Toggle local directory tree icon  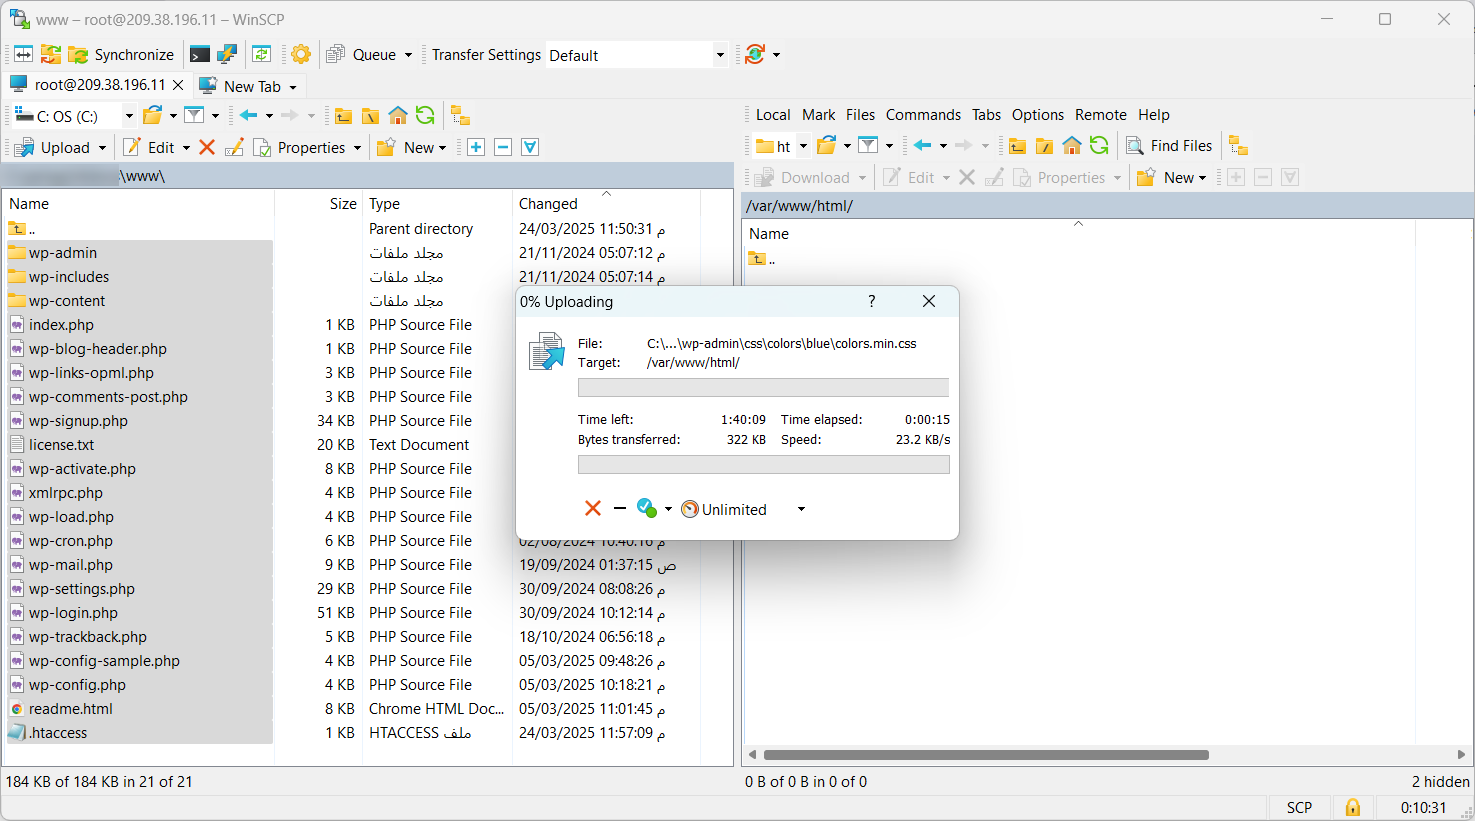click(x=460, y=116)
